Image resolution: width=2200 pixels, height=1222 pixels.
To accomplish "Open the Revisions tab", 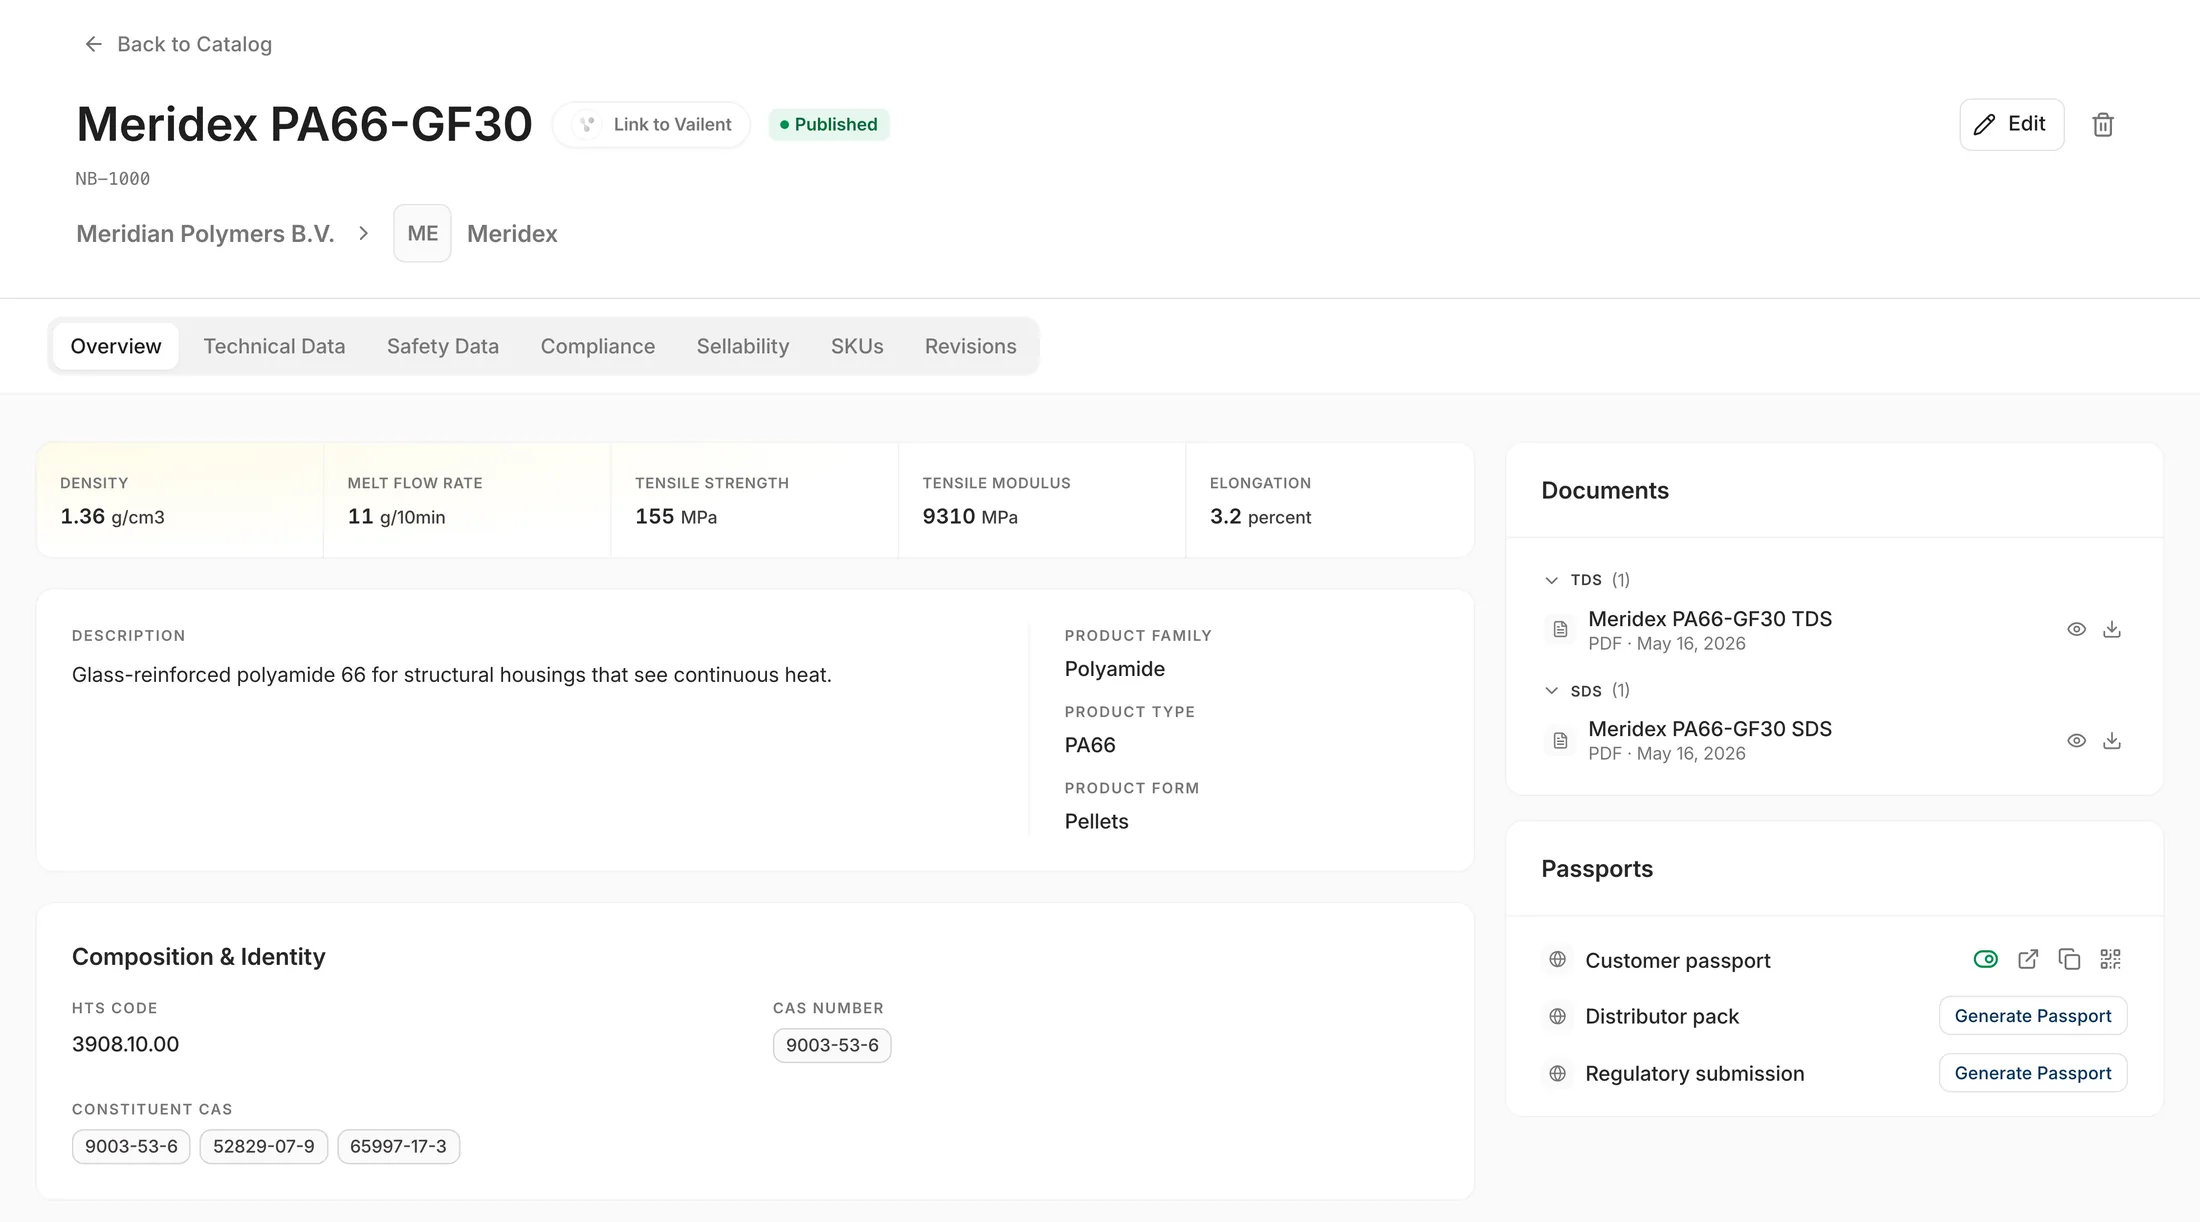I will pos(970,347).
